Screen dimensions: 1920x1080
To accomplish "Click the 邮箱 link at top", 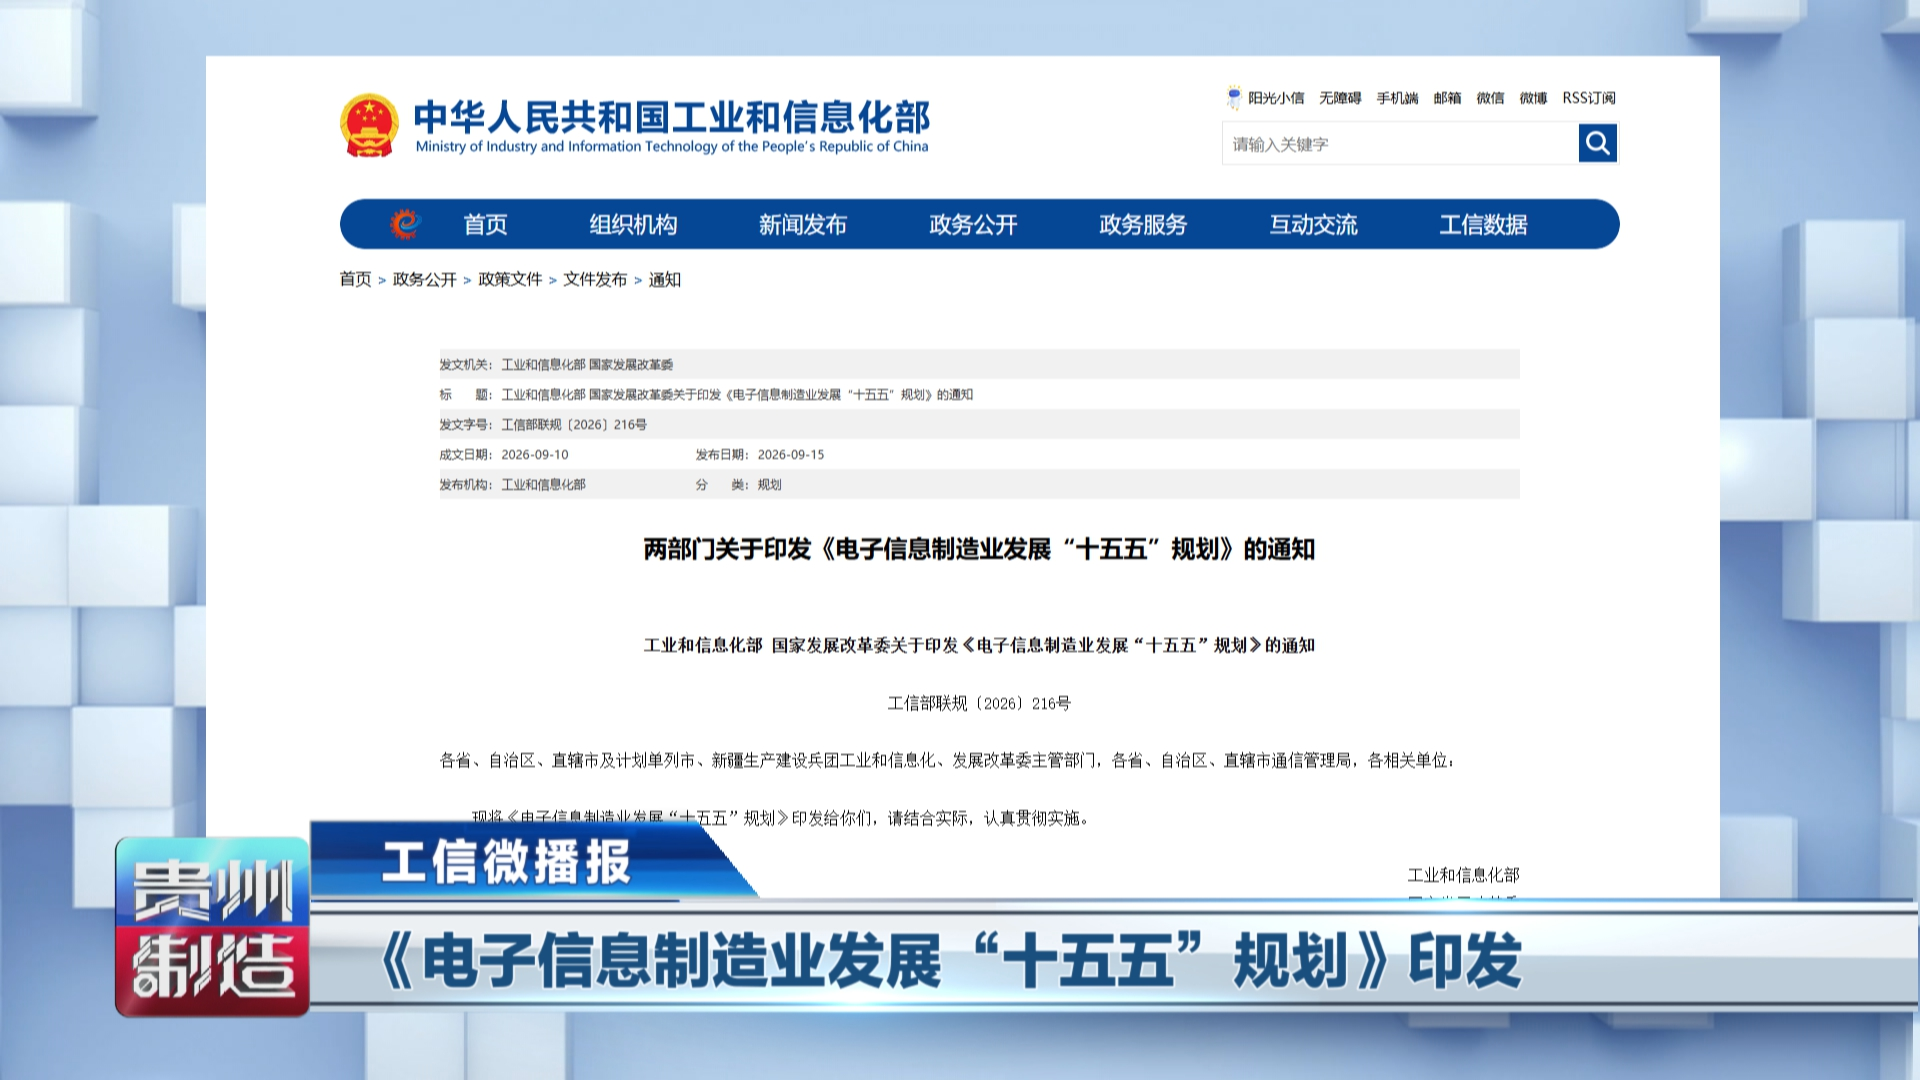I will coord(1447,98).
